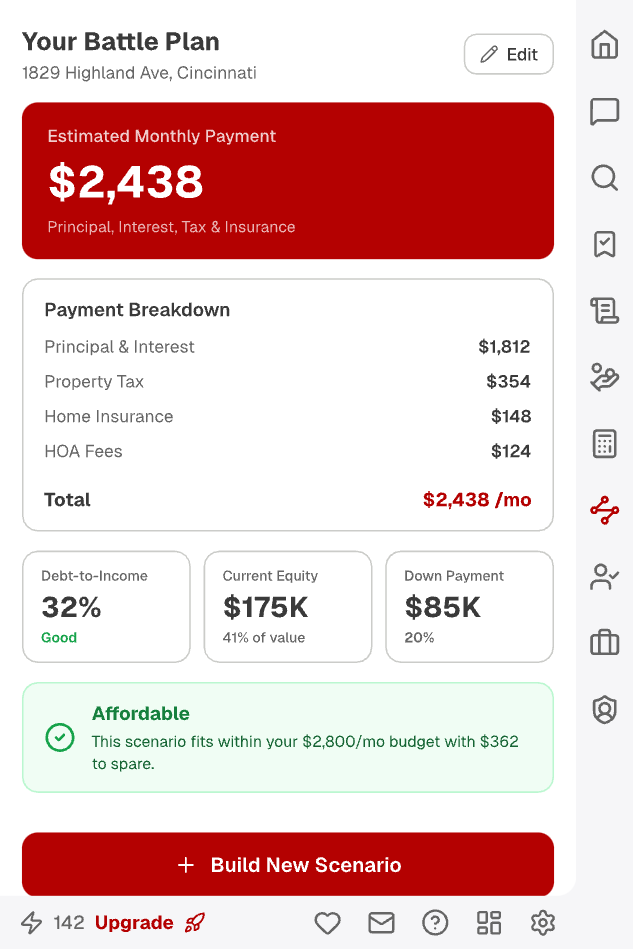Image resolution: width=633 pixels, height=949 pixels.
Task: Select the Debt-to-Income card showing 32%
Action: [x=106, y=606]
